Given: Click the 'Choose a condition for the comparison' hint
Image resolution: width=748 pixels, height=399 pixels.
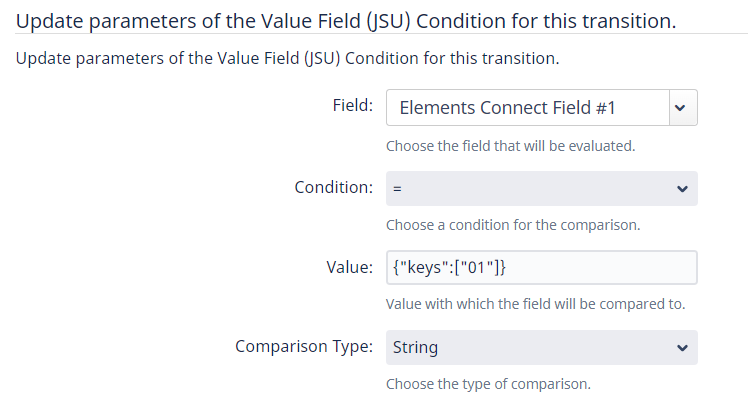Looking at the screenshot, I should tap(513, 225).
